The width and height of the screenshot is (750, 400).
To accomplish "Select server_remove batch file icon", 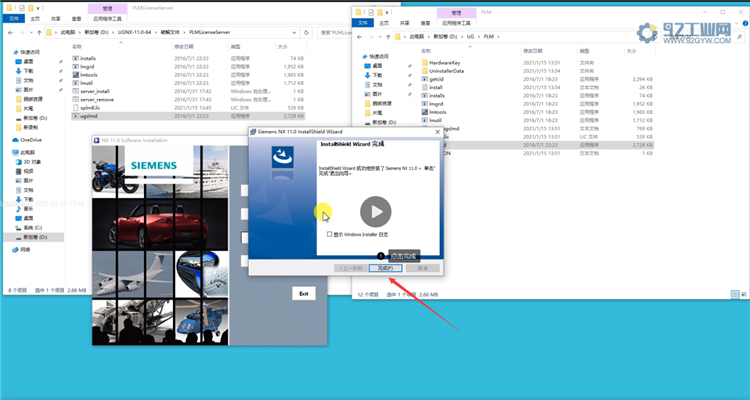I will (76, 100).
